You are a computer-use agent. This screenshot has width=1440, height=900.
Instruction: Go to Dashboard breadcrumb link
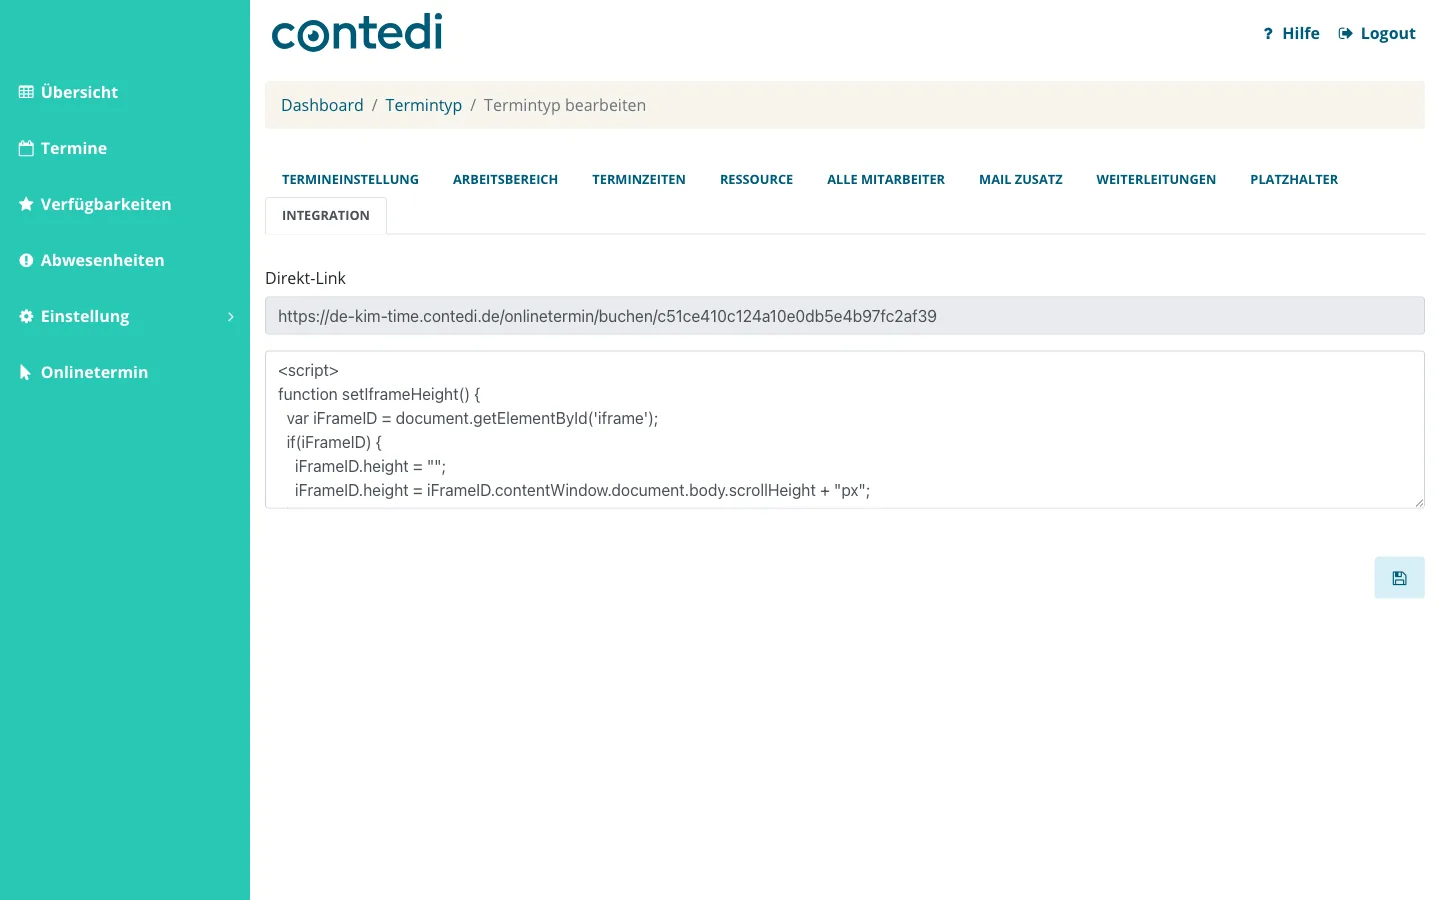coord(322,105)
